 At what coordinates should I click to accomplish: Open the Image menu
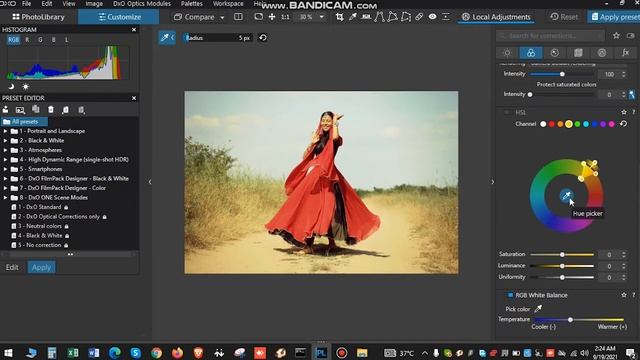[x=94, y=4]
